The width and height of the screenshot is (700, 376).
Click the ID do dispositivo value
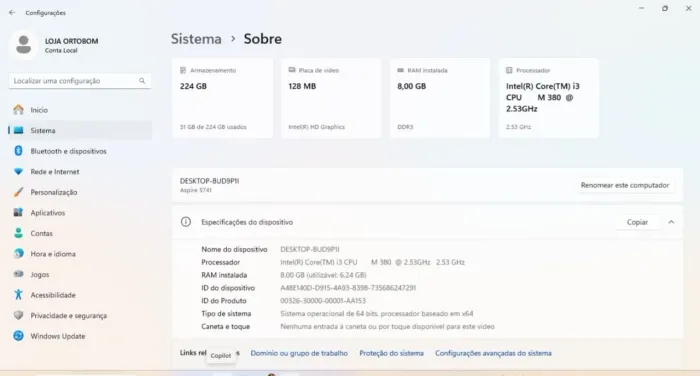click(x=348, y=288)
